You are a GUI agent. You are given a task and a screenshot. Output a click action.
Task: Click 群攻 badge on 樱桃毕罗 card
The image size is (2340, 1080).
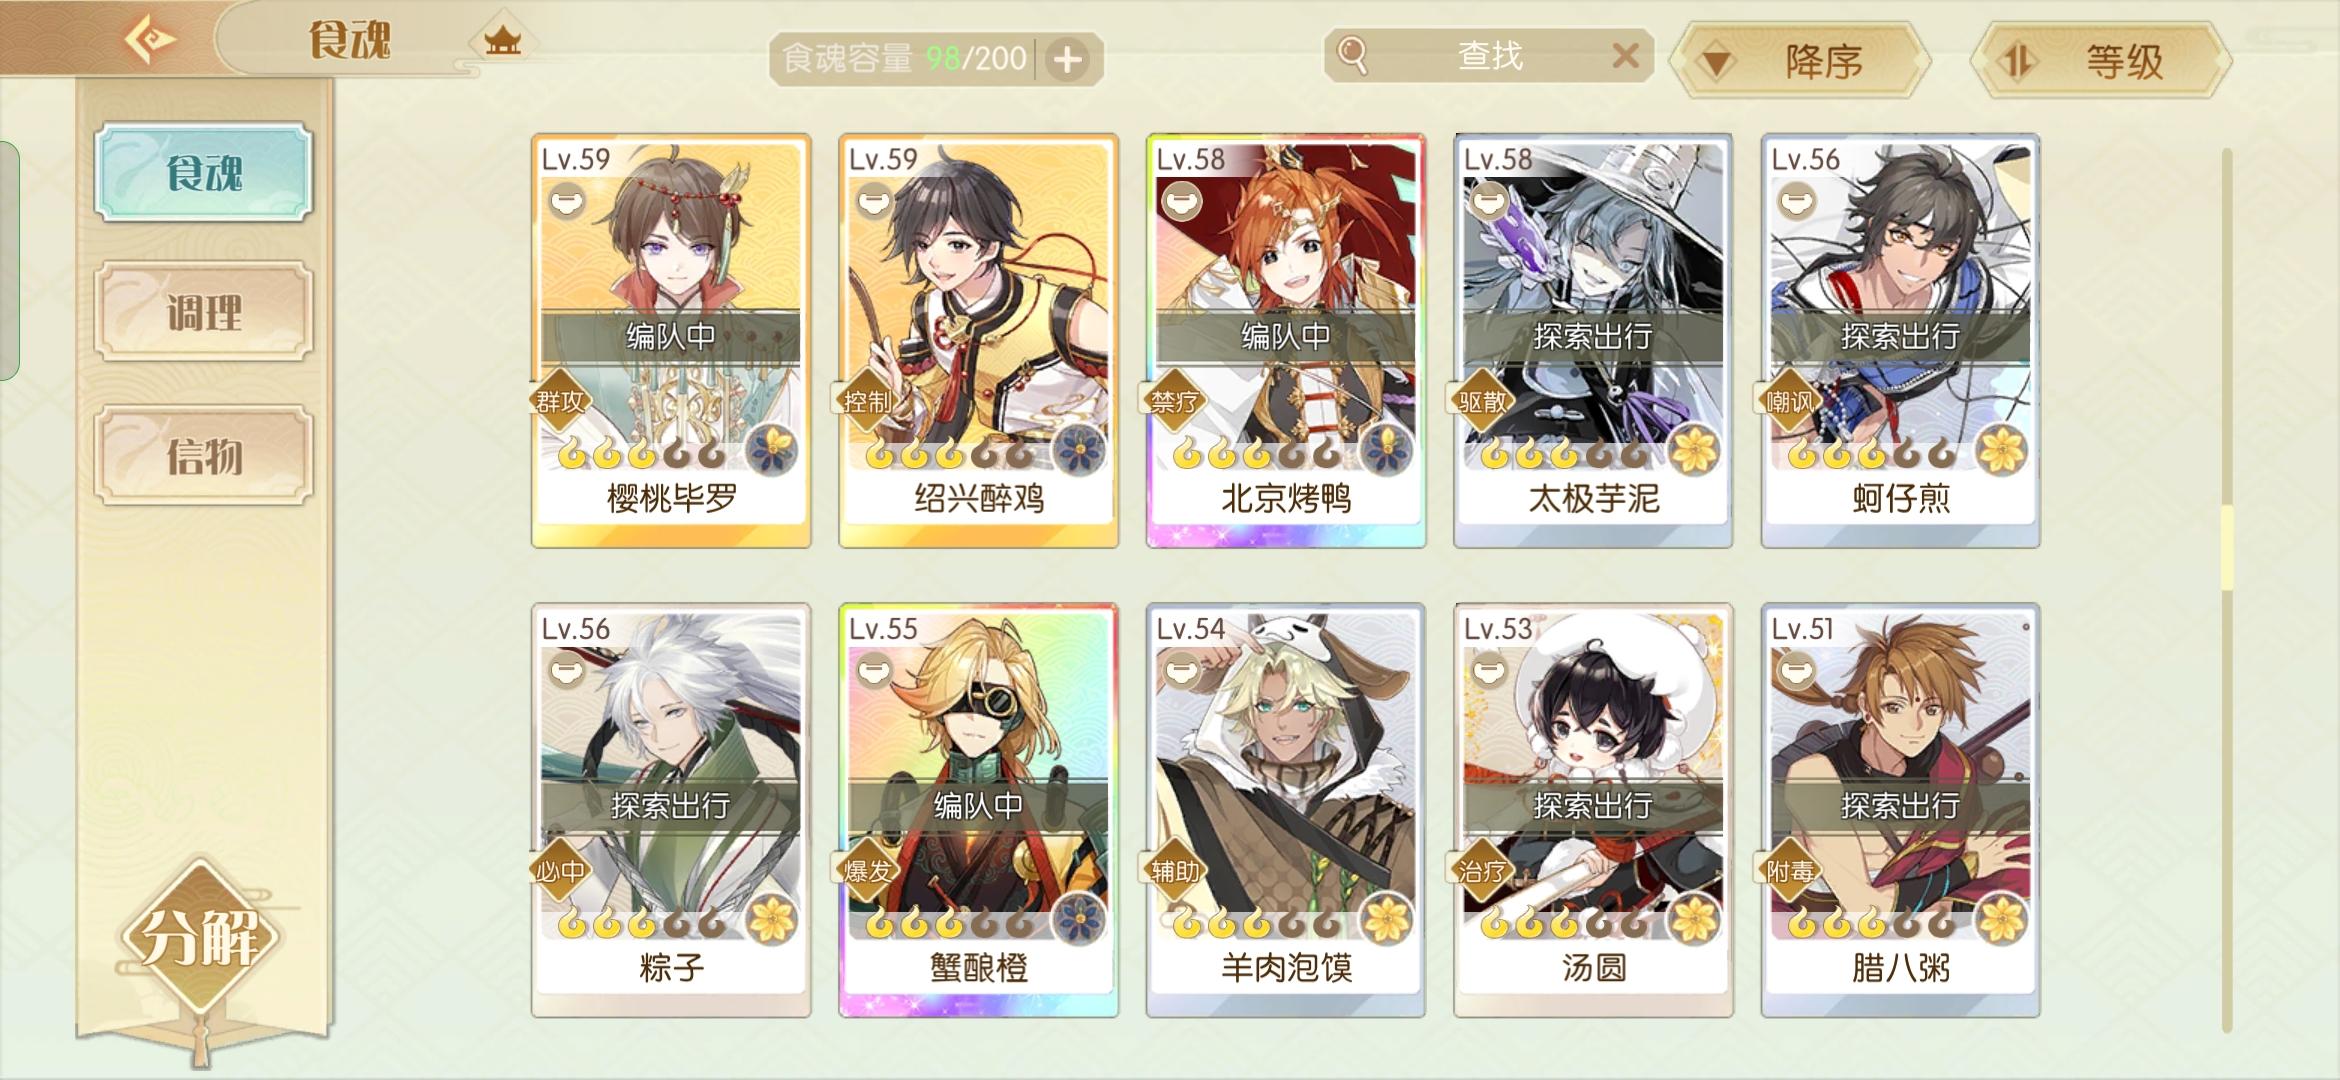560,402
